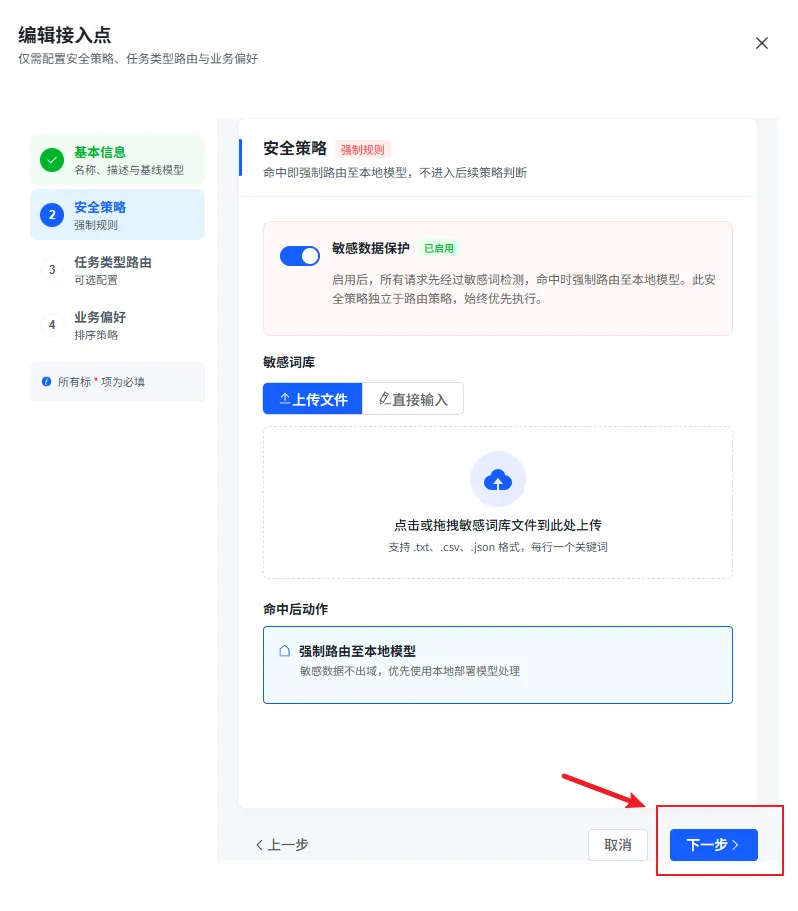Viewport: 798px width, 911px height.
Task: Select the 强制路由至本地模型 action card
Action: click(x=498, y=665)
